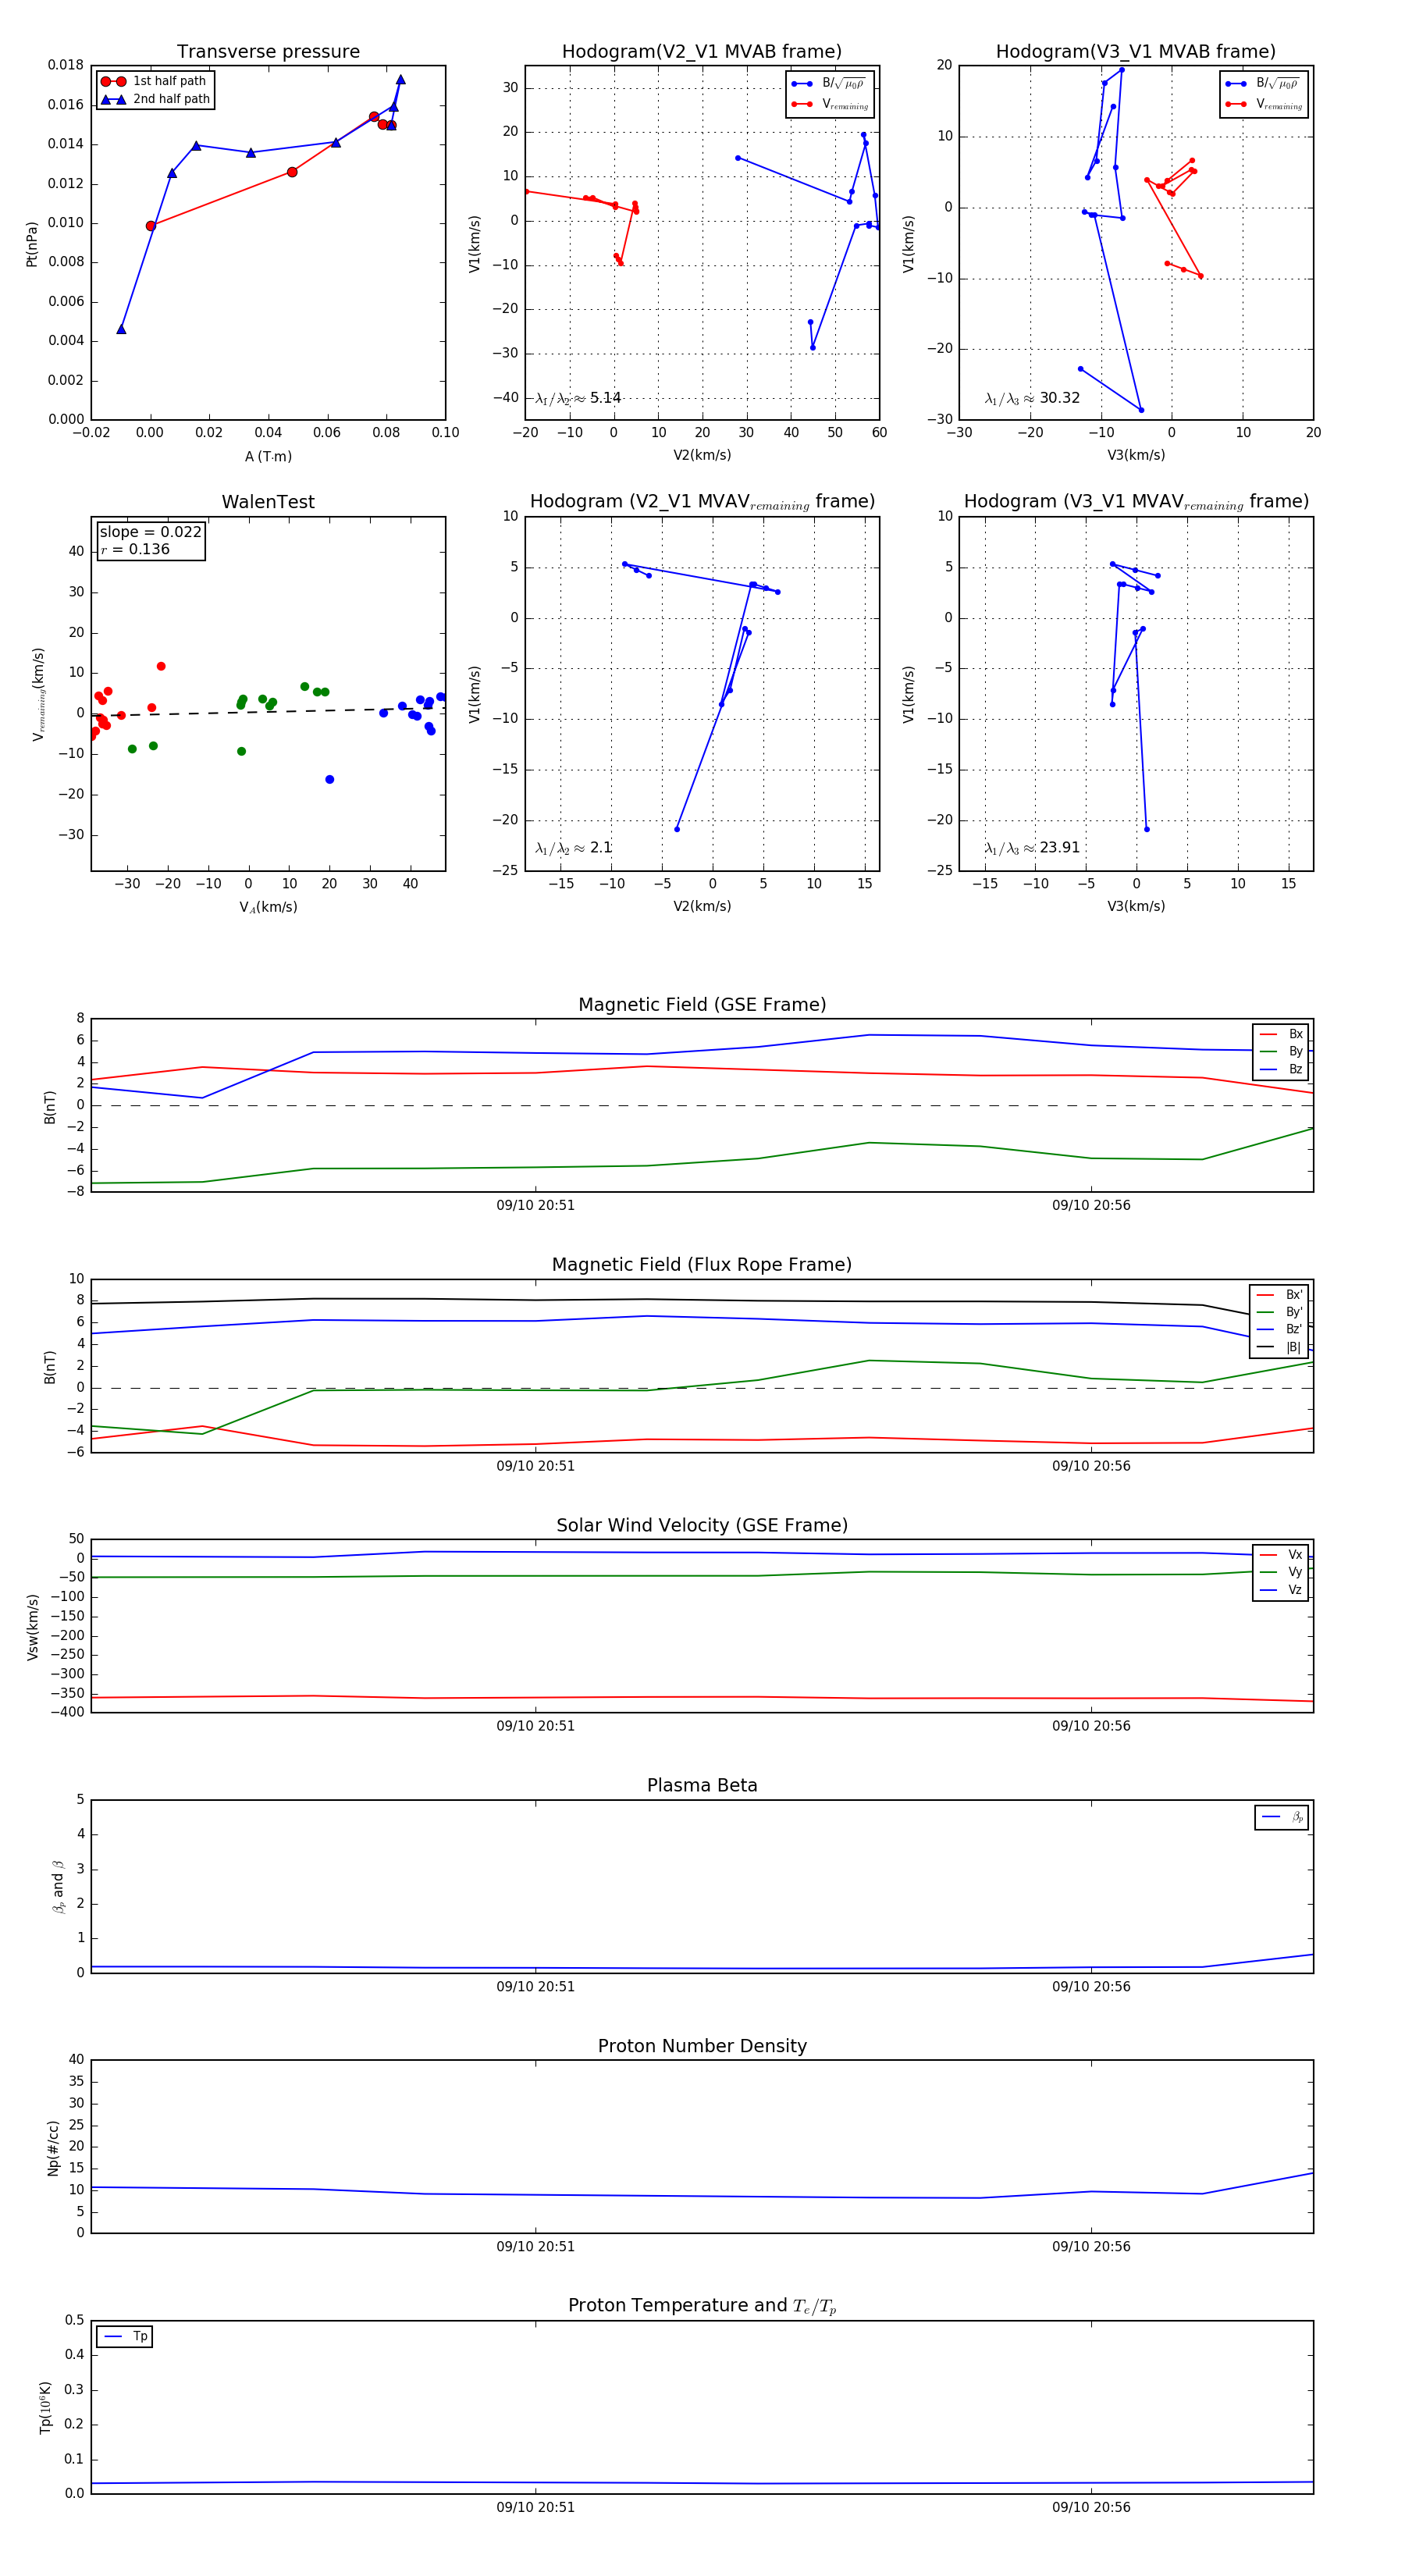
Task: Click the "Vy" legend entry in Solar Wind plot
Action: pyautogui.click(x=1281, y=1572)
